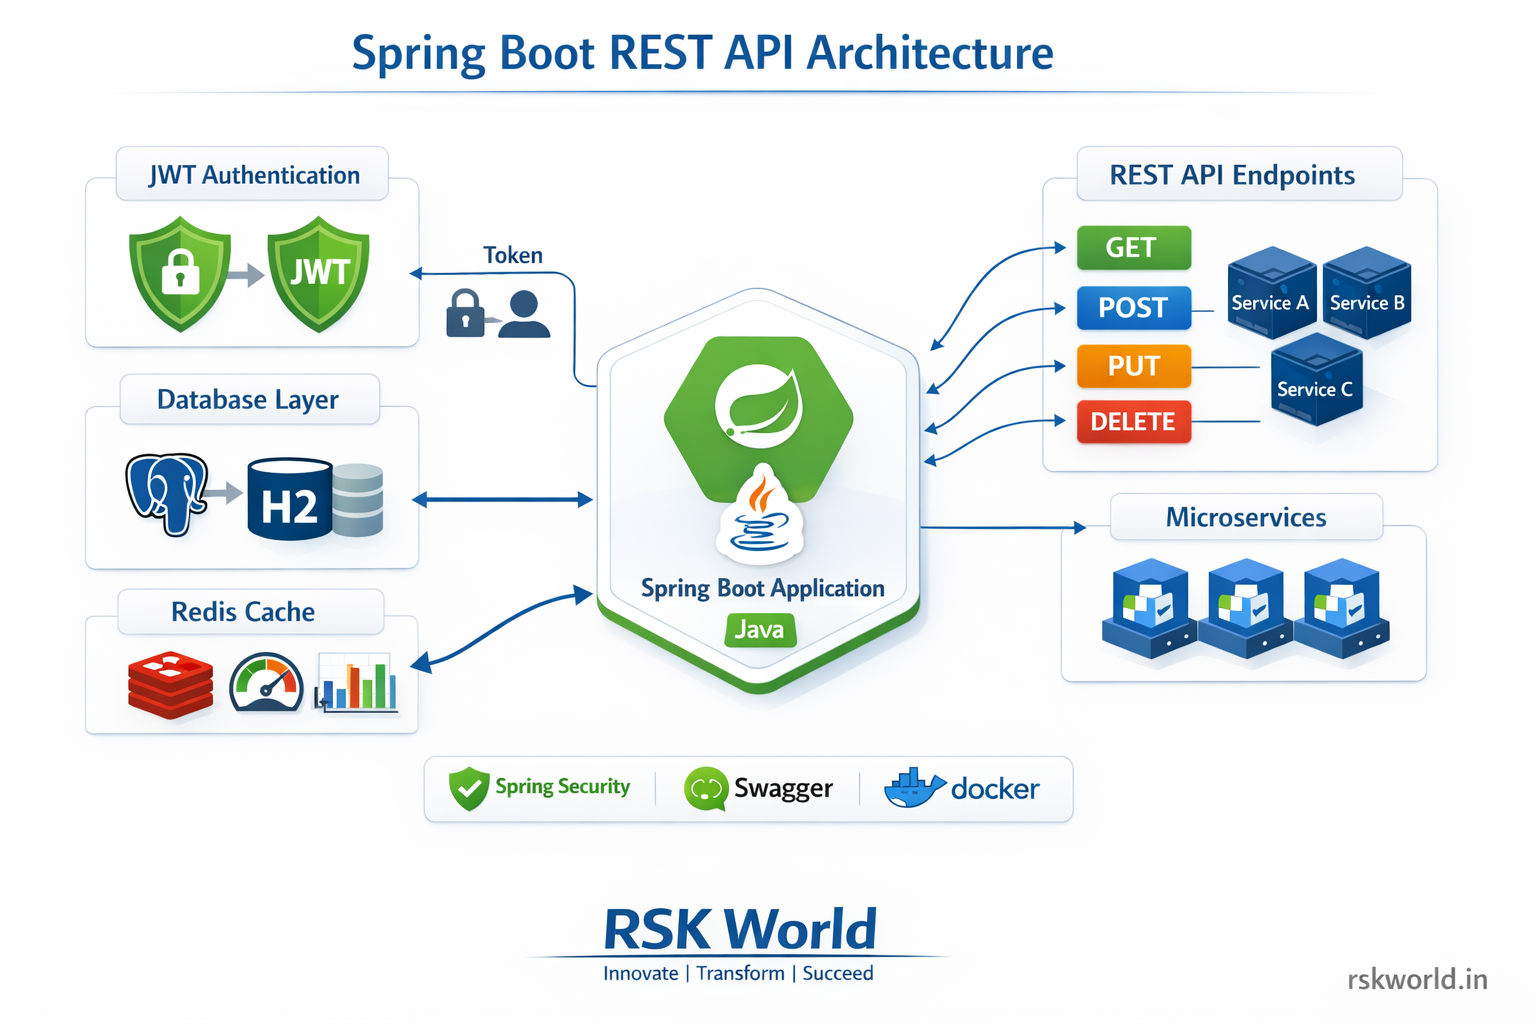Open the rskworld.in link
Screen dimensions: 1536x1024
click(x=1418, y=978)
